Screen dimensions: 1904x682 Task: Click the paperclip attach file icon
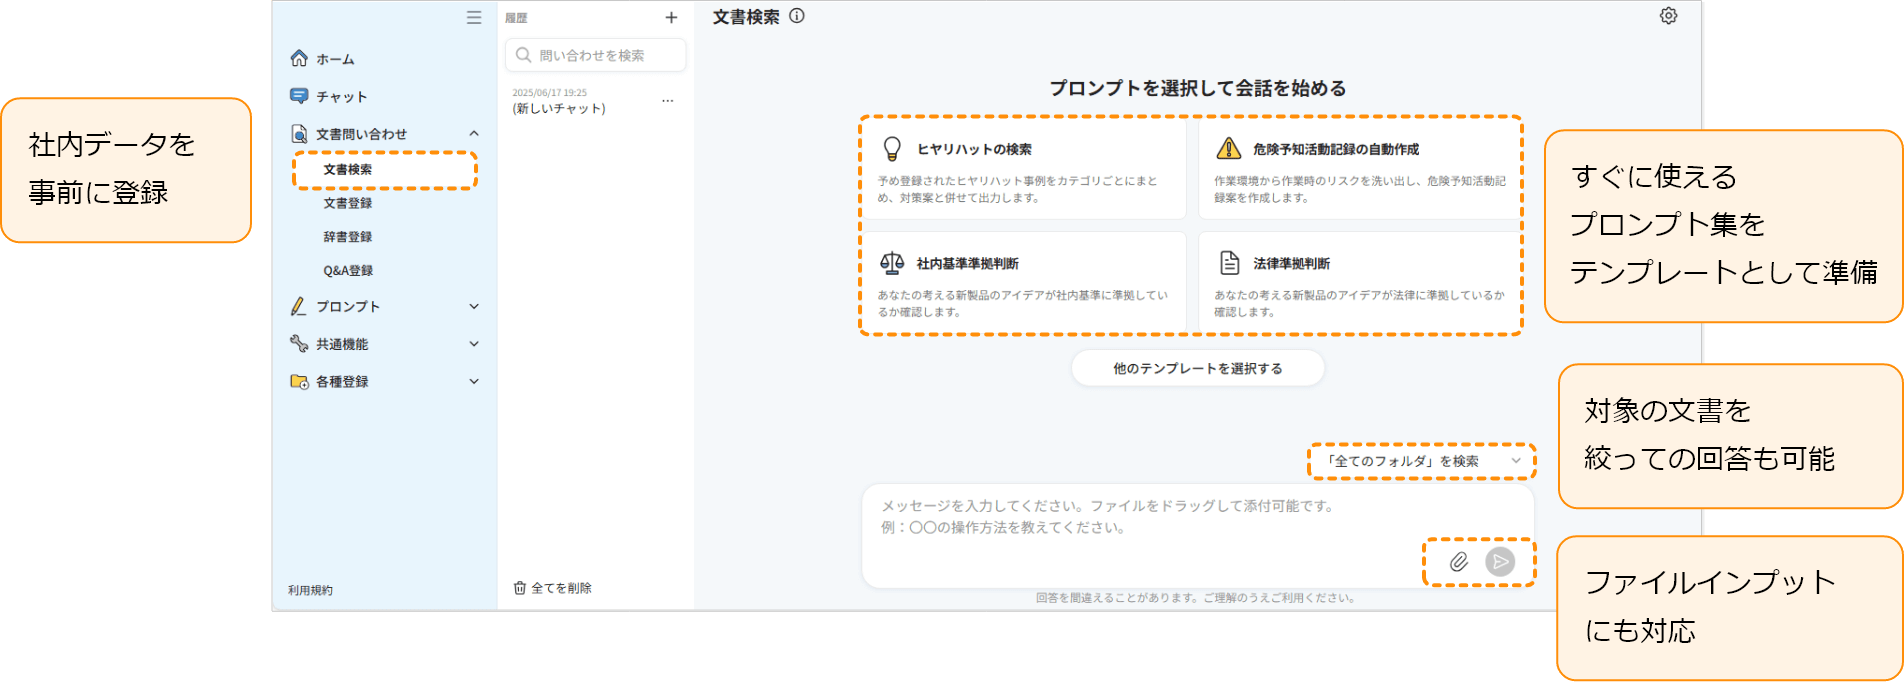coord(1459,562)
